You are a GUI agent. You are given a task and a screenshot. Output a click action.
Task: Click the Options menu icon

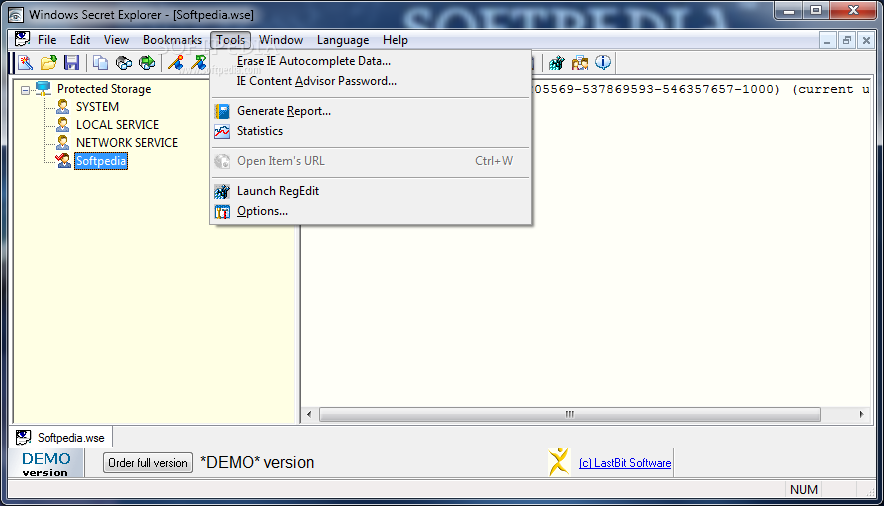coord(222,212)
